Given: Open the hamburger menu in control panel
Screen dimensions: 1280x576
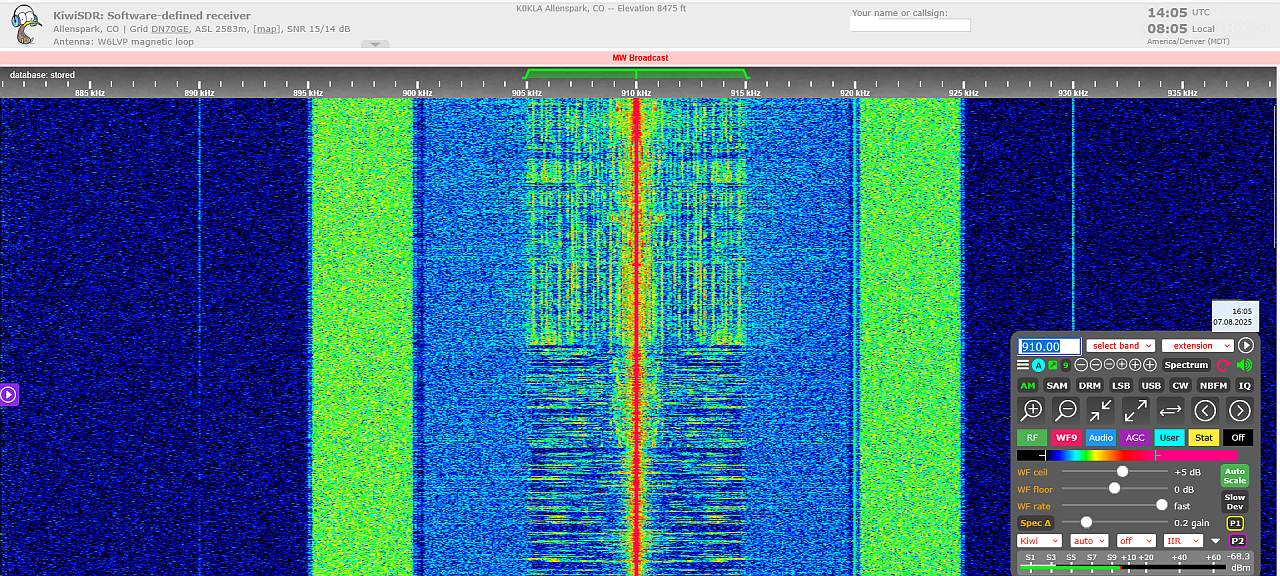Looking at the screenshot, I should tap(1023, 365).
